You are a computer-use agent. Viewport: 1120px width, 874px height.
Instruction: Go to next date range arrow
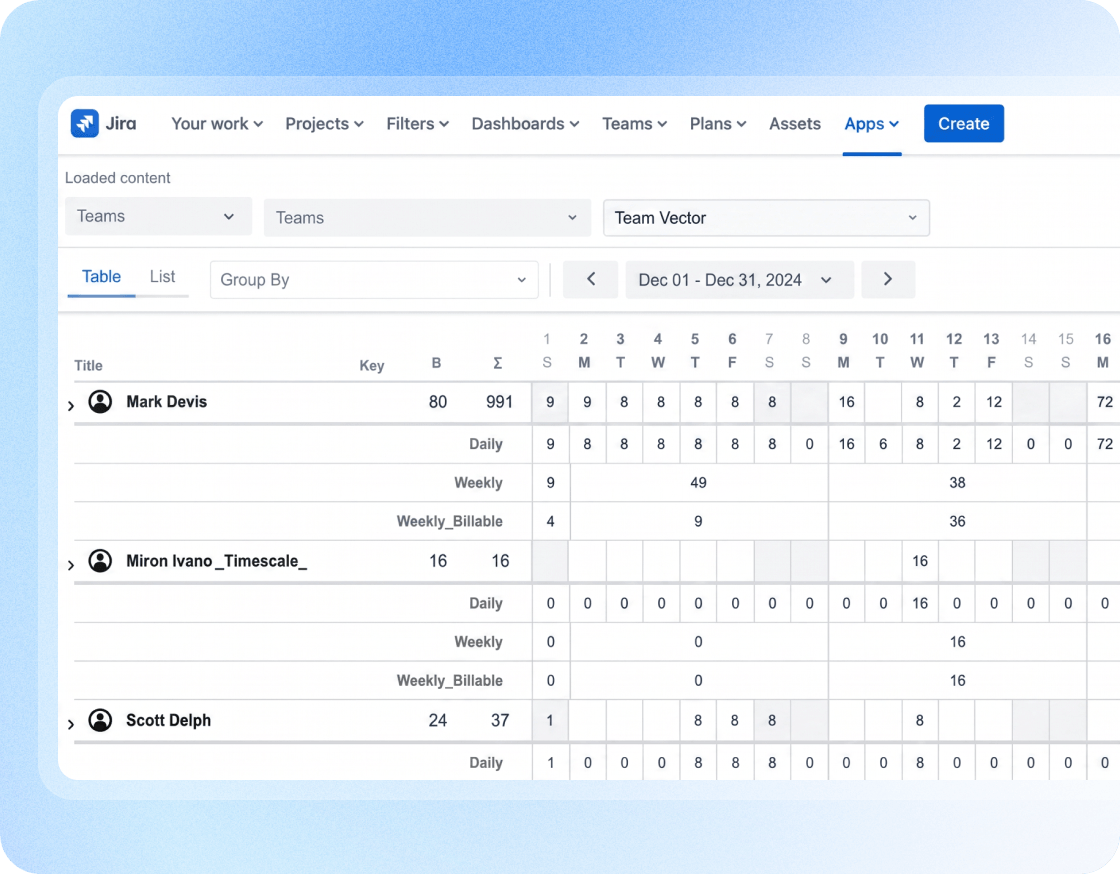pyautogui.click(x=888, y=279)
